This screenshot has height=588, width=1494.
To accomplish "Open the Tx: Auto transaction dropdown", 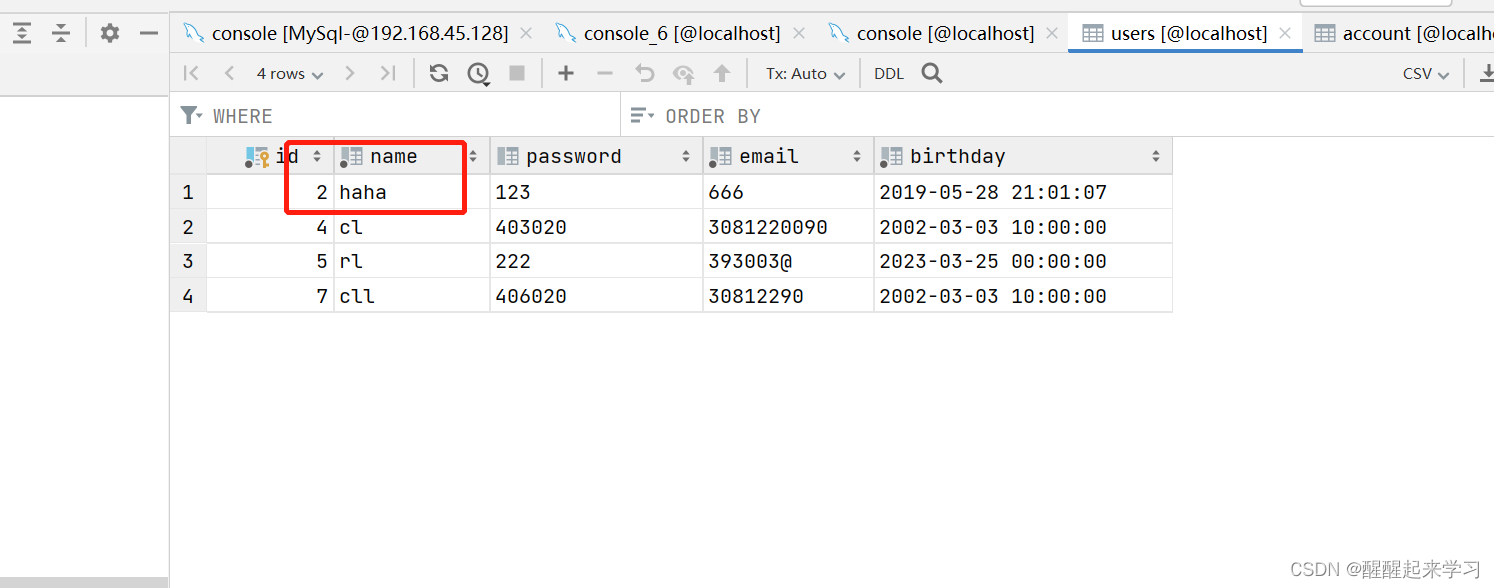I will [x=803, y=72].
